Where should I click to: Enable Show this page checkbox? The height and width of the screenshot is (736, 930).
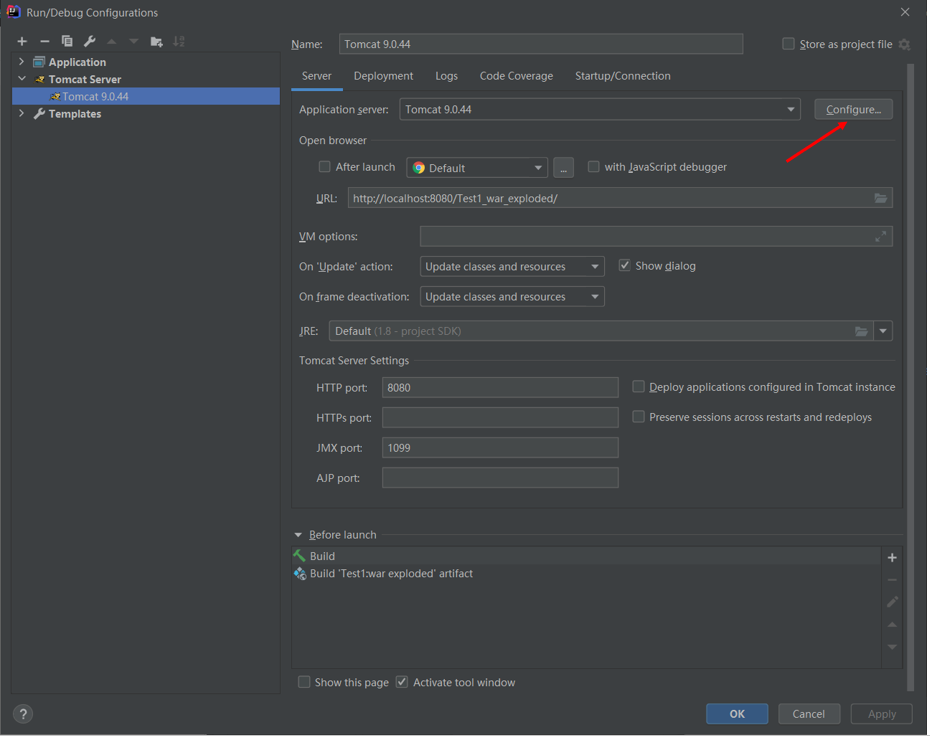(304, 682)
